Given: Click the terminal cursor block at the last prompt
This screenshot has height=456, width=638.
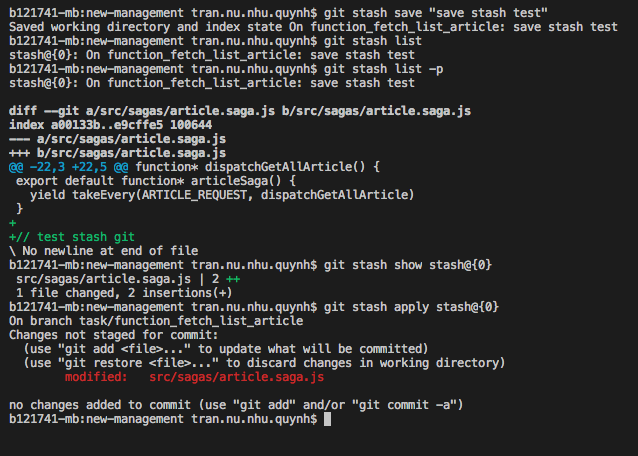Looking at the screenshot, I should click(x=327, y=420).
